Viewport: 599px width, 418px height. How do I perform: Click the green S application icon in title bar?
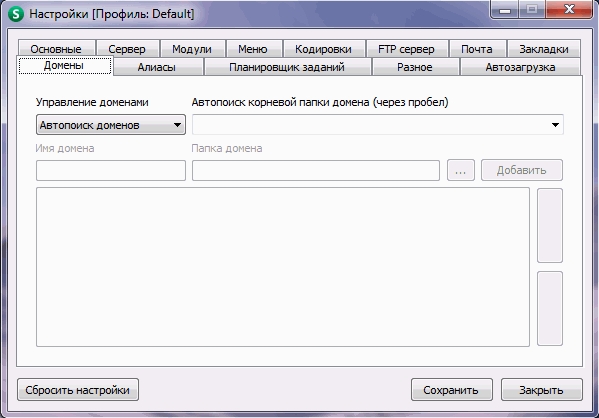16,14
